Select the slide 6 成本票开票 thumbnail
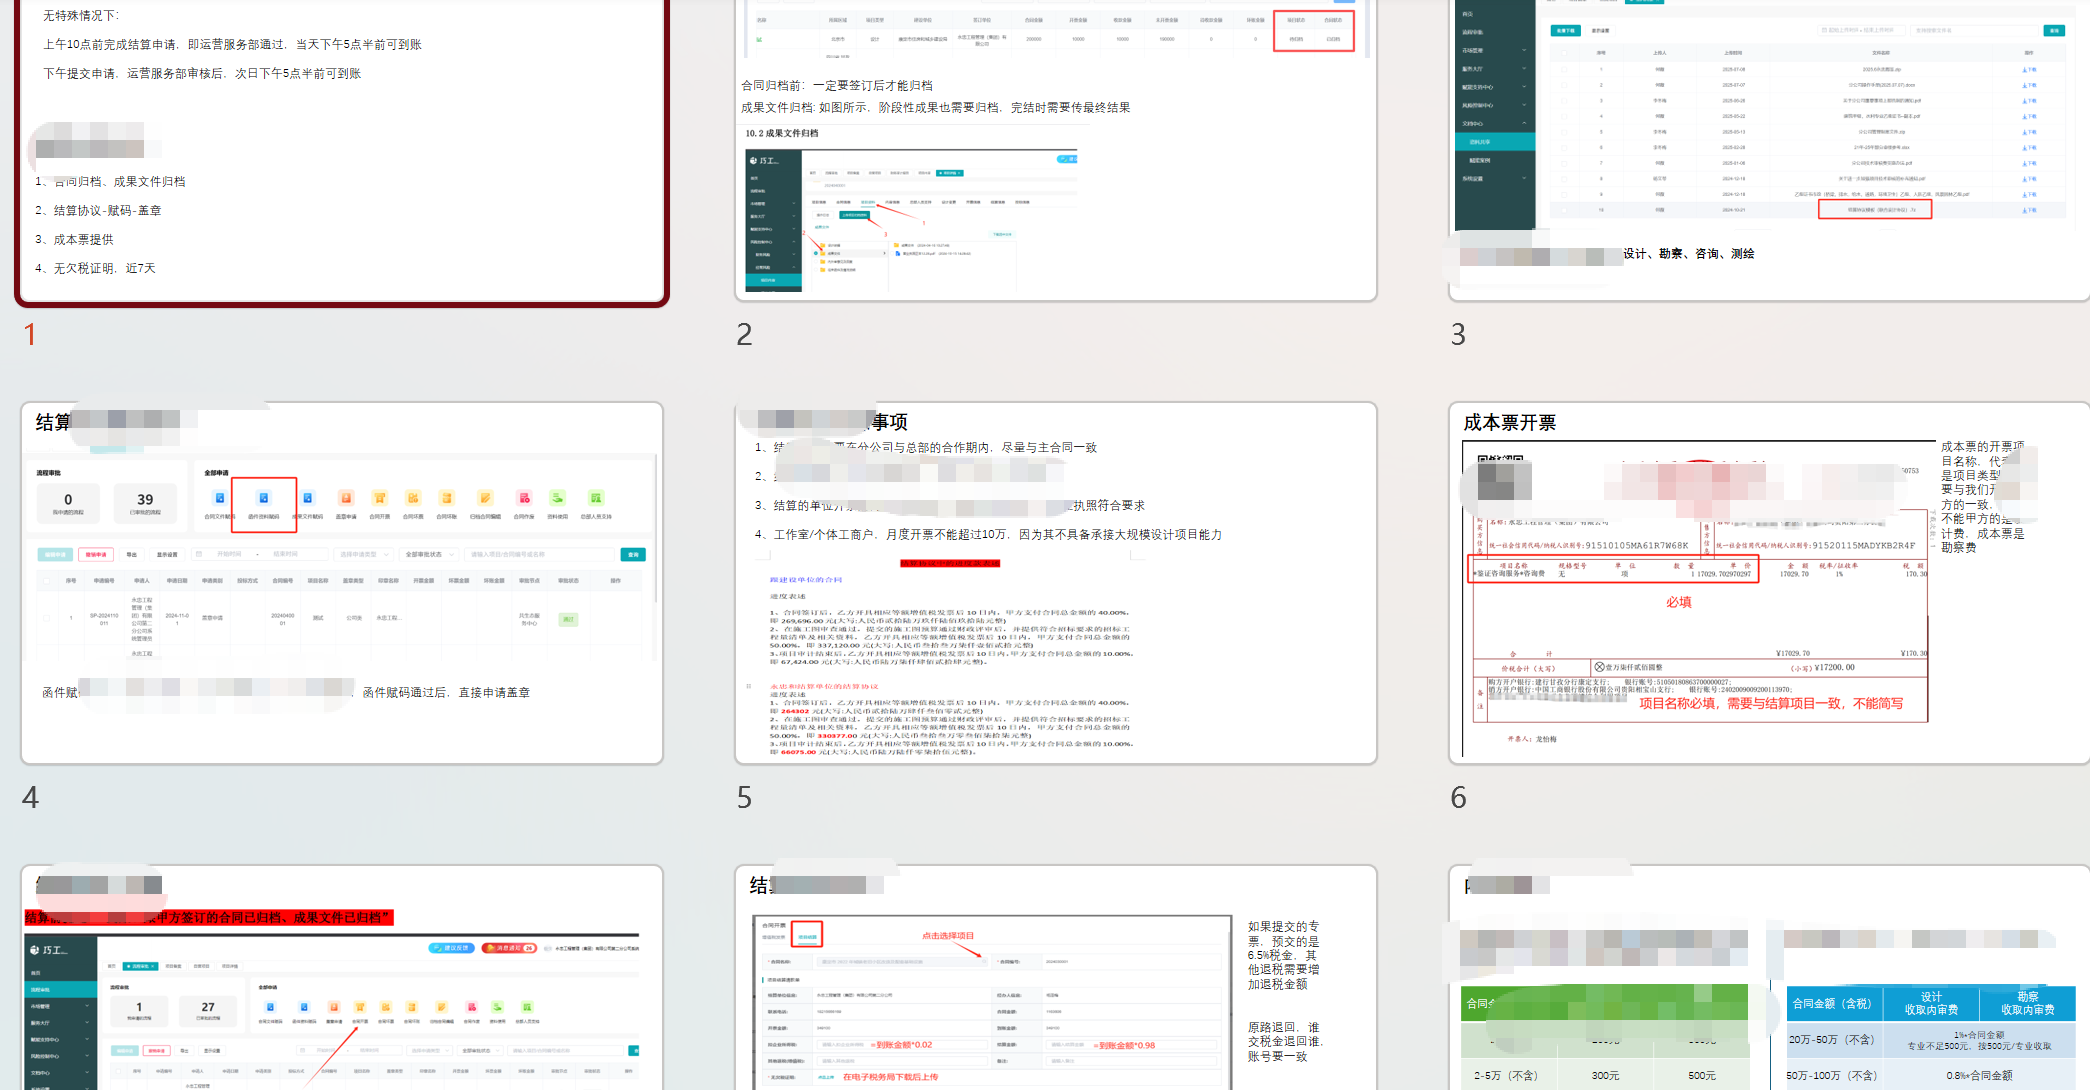The height and width of the screenshot is (1090, 2090). click(x=1768, y=582)
